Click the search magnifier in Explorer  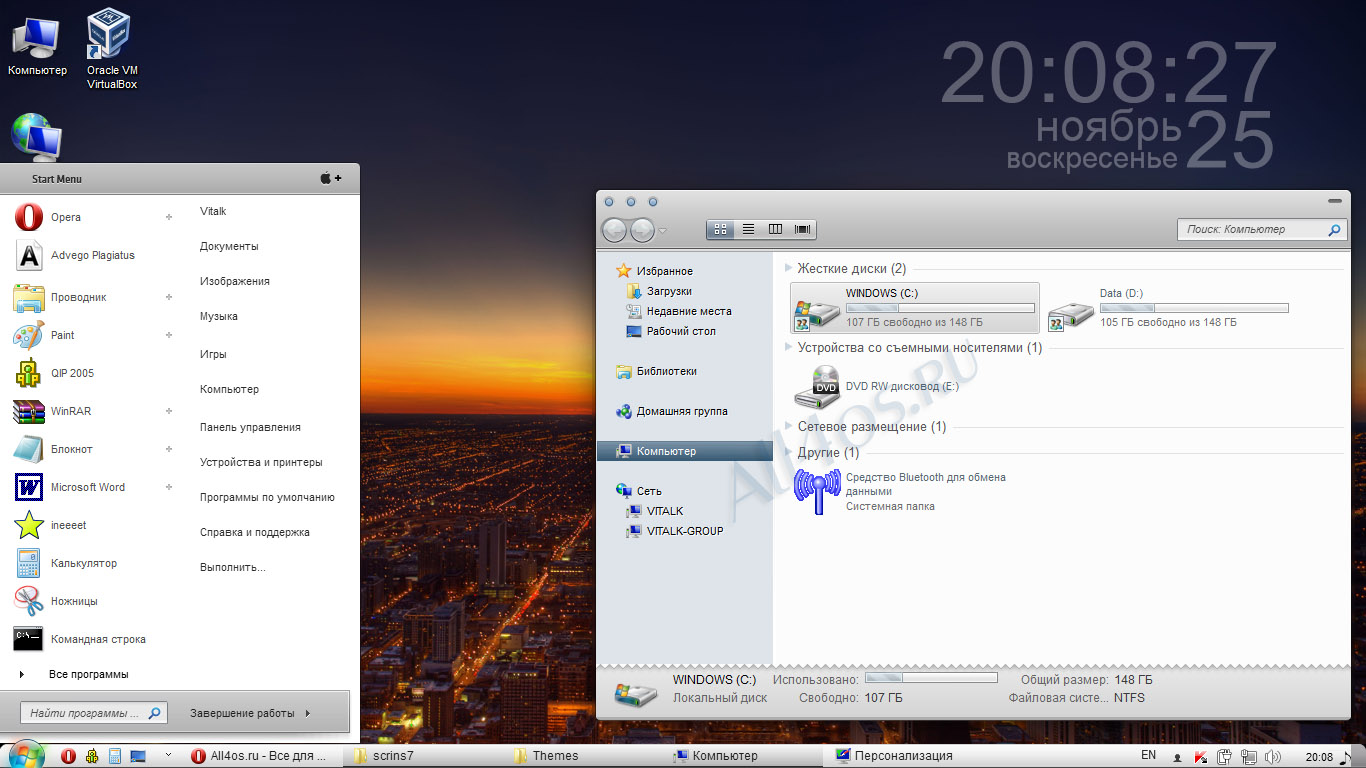[x=1334, y=229]
